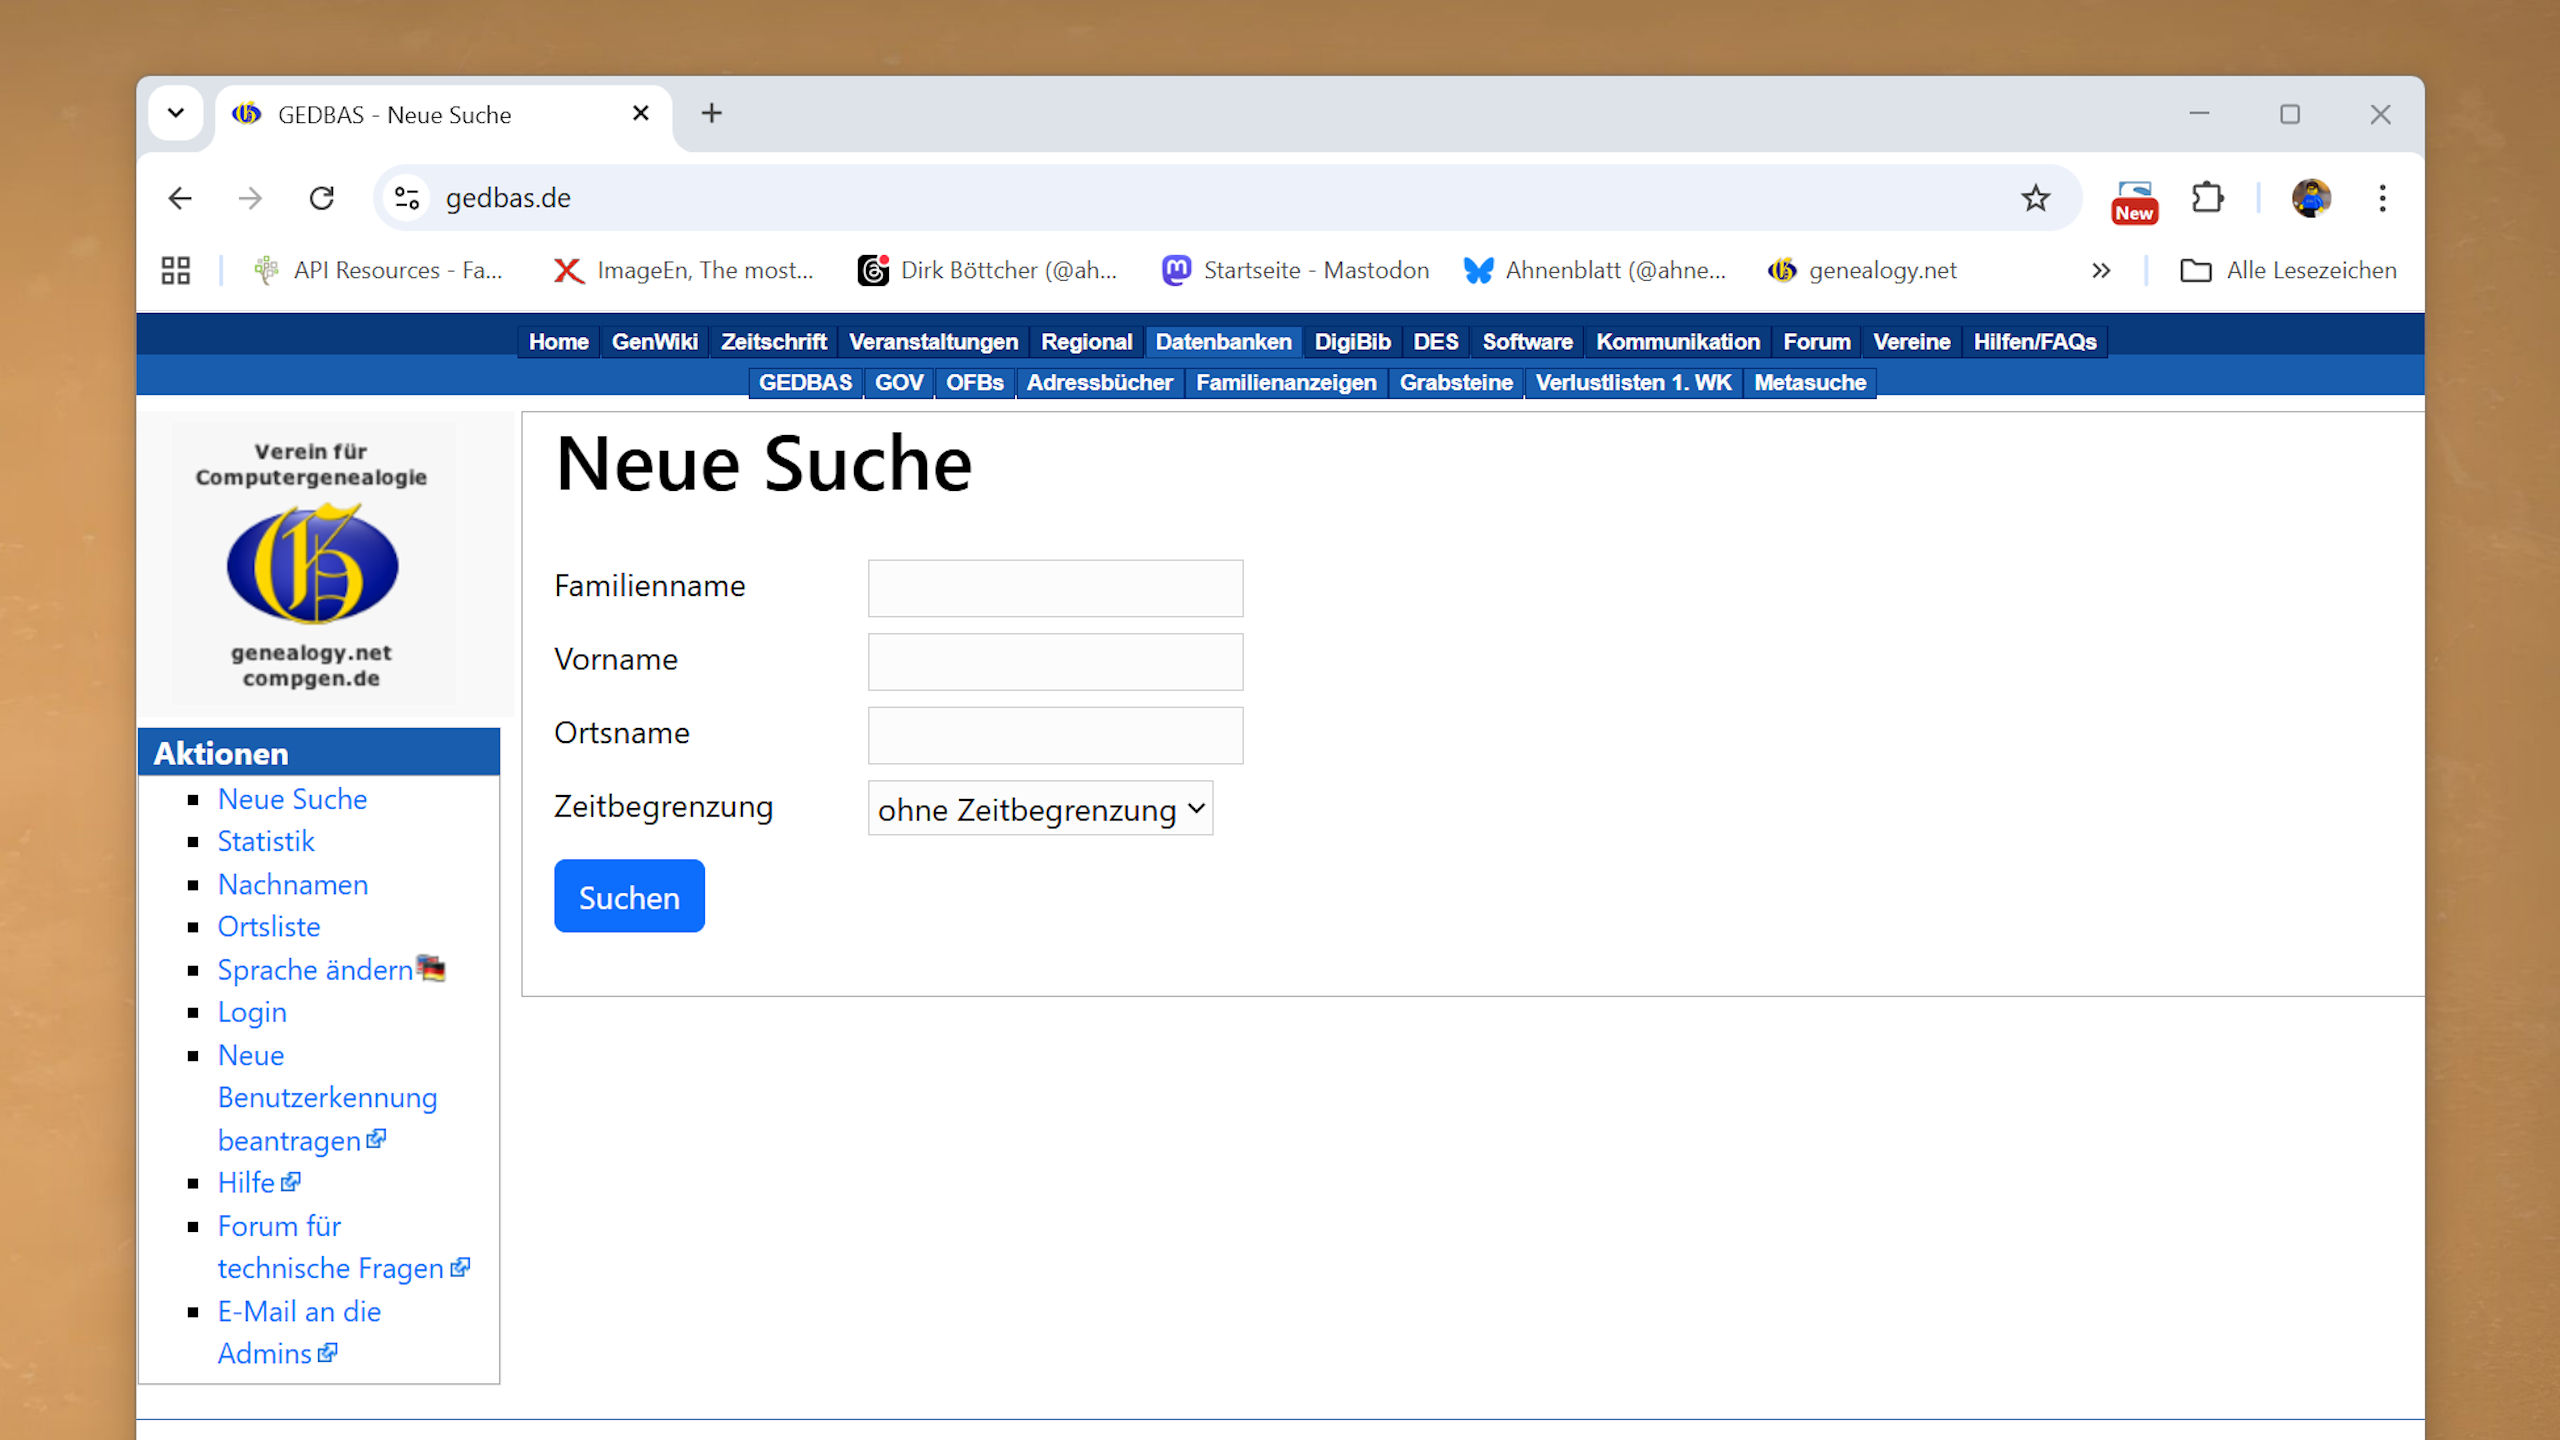Expand the hidden bookmarks chevron

[x=2100, y=270]
